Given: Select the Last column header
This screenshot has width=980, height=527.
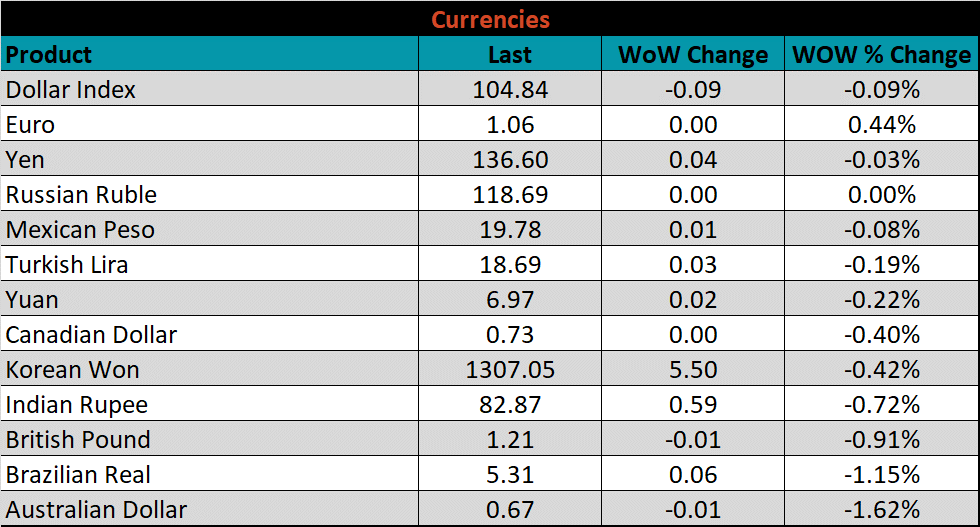Looking at the screenshot, I should [x=510, y=54].
